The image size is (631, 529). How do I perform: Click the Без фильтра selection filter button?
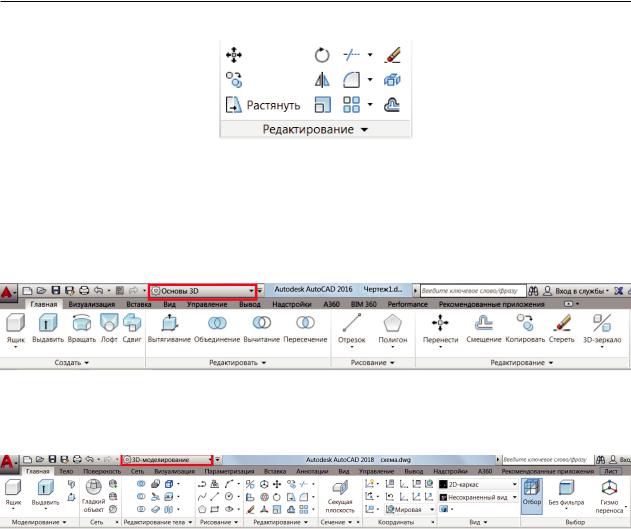point(566,496)
